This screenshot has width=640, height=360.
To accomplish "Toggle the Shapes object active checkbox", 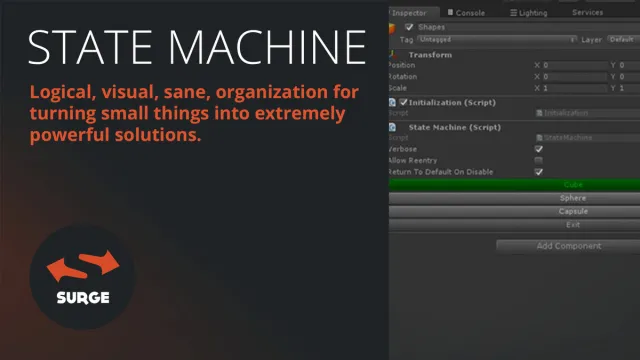I will click(409, 27).
